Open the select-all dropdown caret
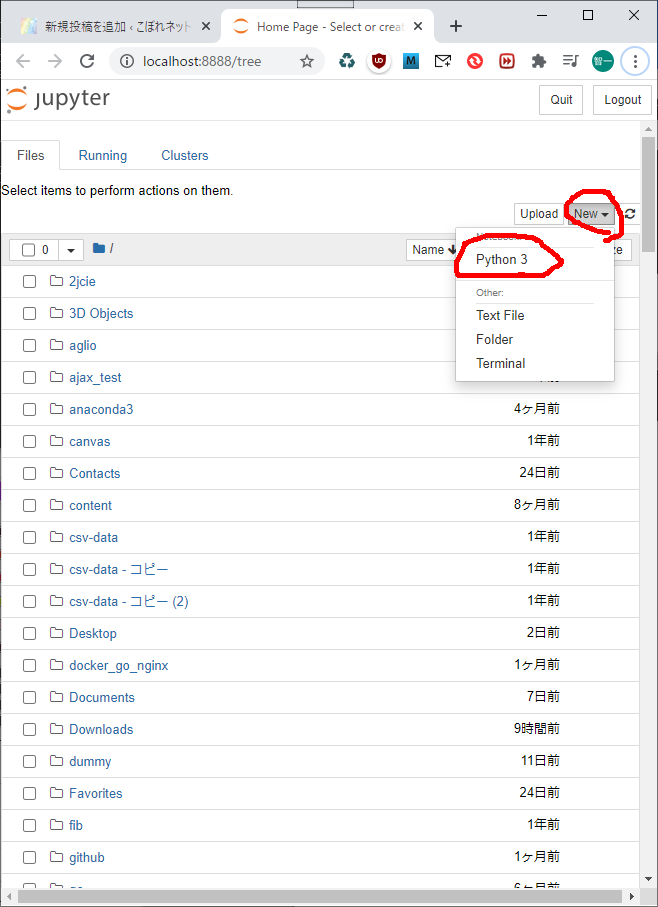 coord(71,250)
